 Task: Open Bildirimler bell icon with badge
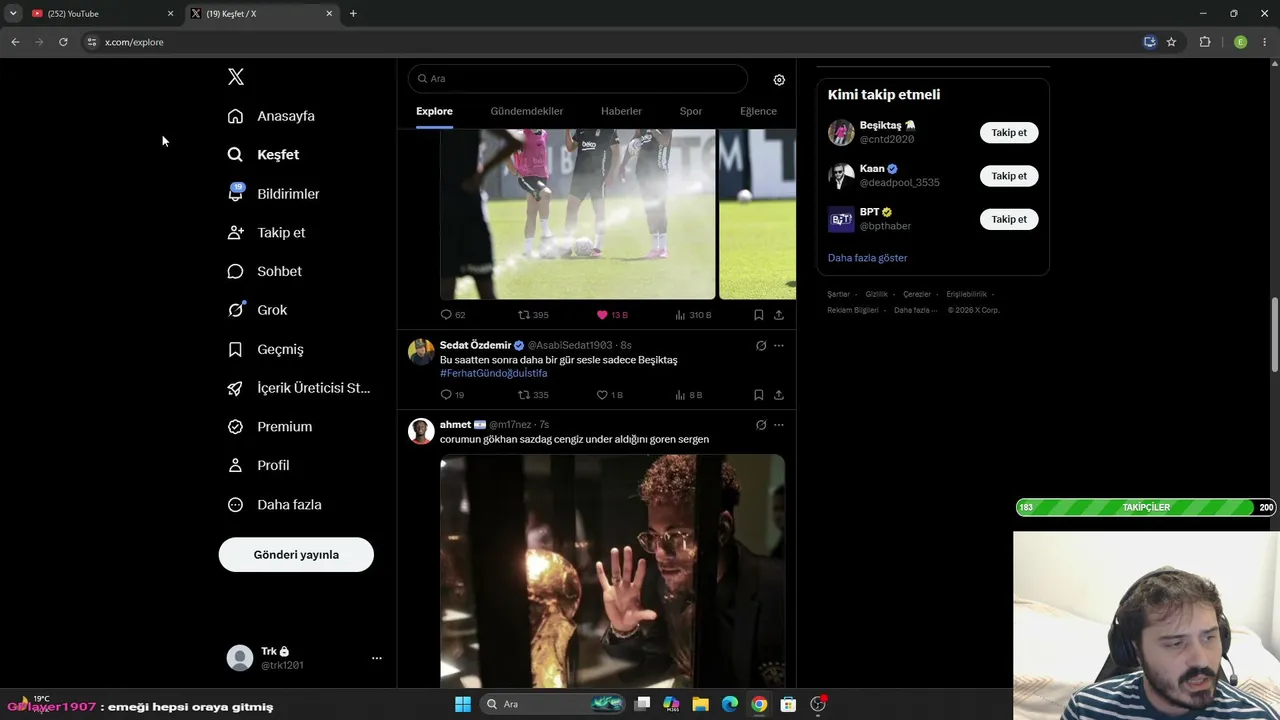[x=236, y=193]
